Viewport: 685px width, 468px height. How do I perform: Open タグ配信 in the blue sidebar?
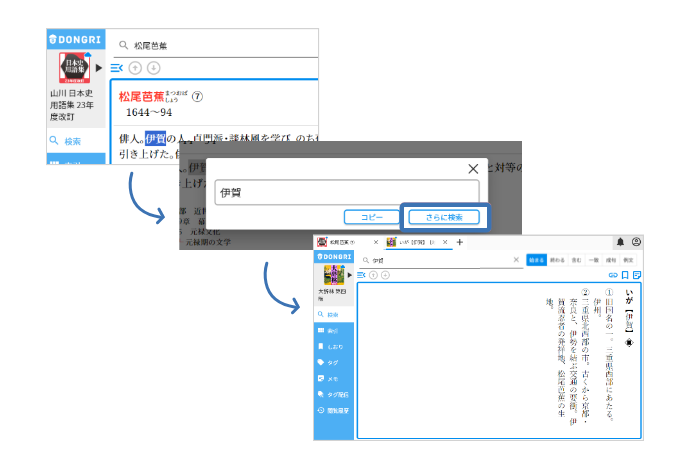pyautogui.click(x=334, y=395)
